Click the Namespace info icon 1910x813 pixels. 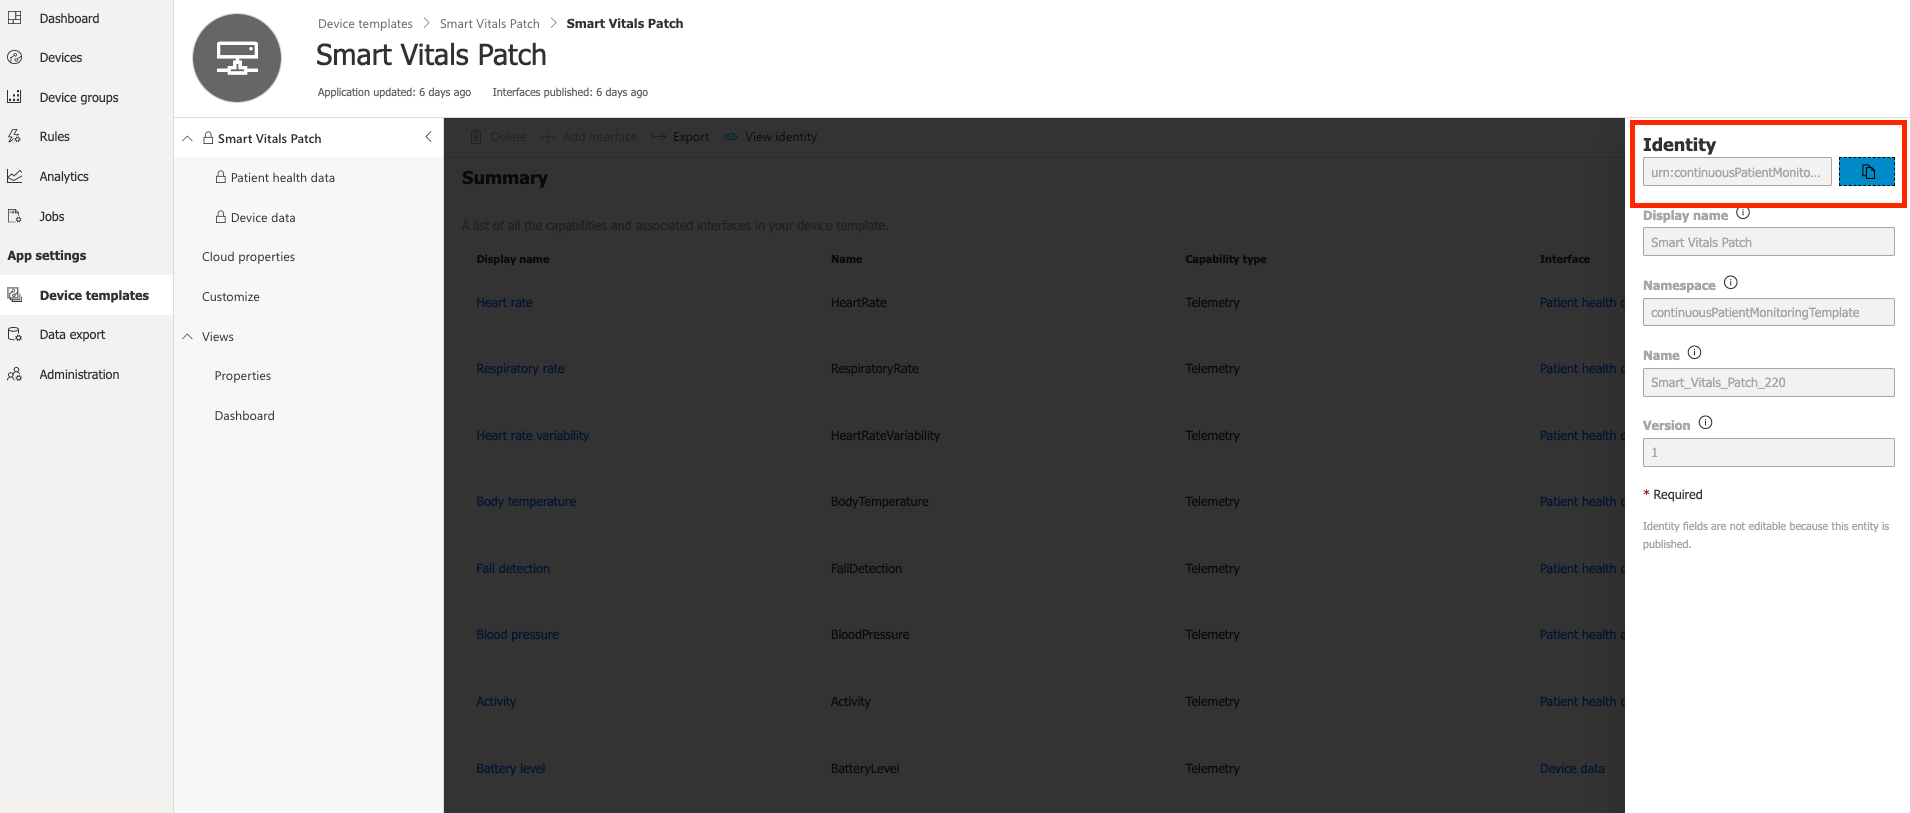pos(1731,283)
